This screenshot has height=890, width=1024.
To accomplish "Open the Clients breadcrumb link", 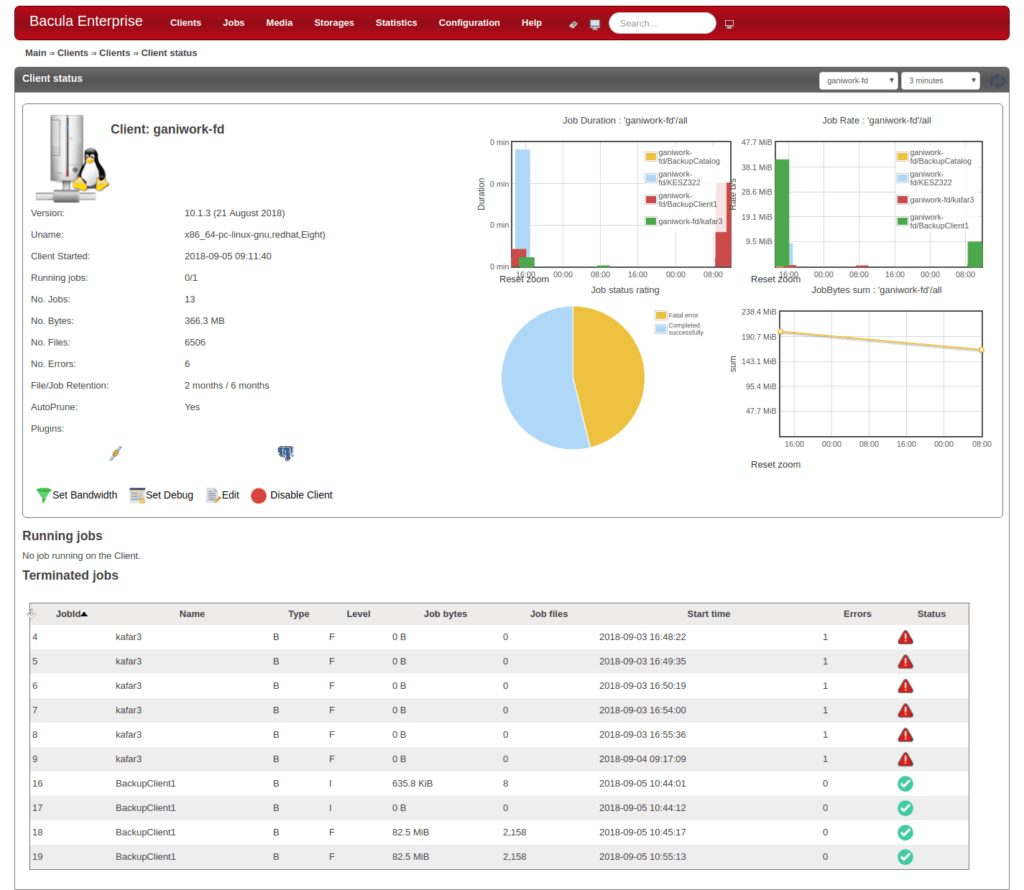I will [x=72, y=53].
